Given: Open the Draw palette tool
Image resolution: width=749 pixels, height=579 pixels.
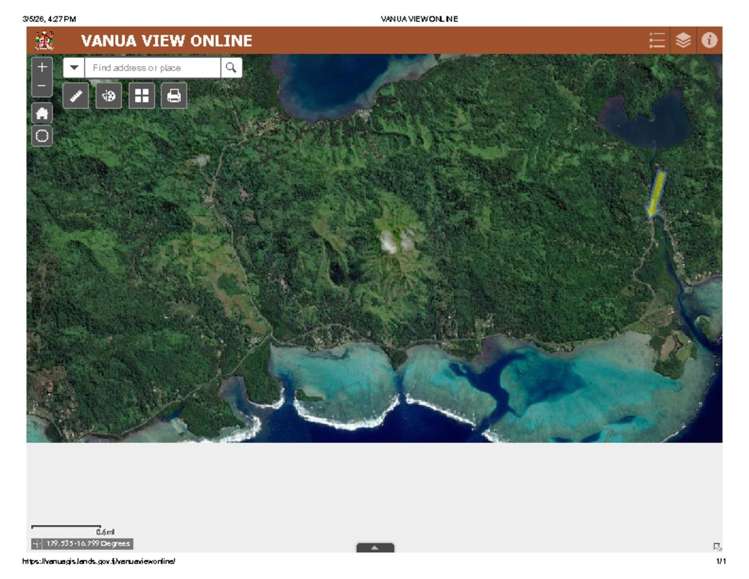Looking at the screenshot, I should (x=108, y=96).
